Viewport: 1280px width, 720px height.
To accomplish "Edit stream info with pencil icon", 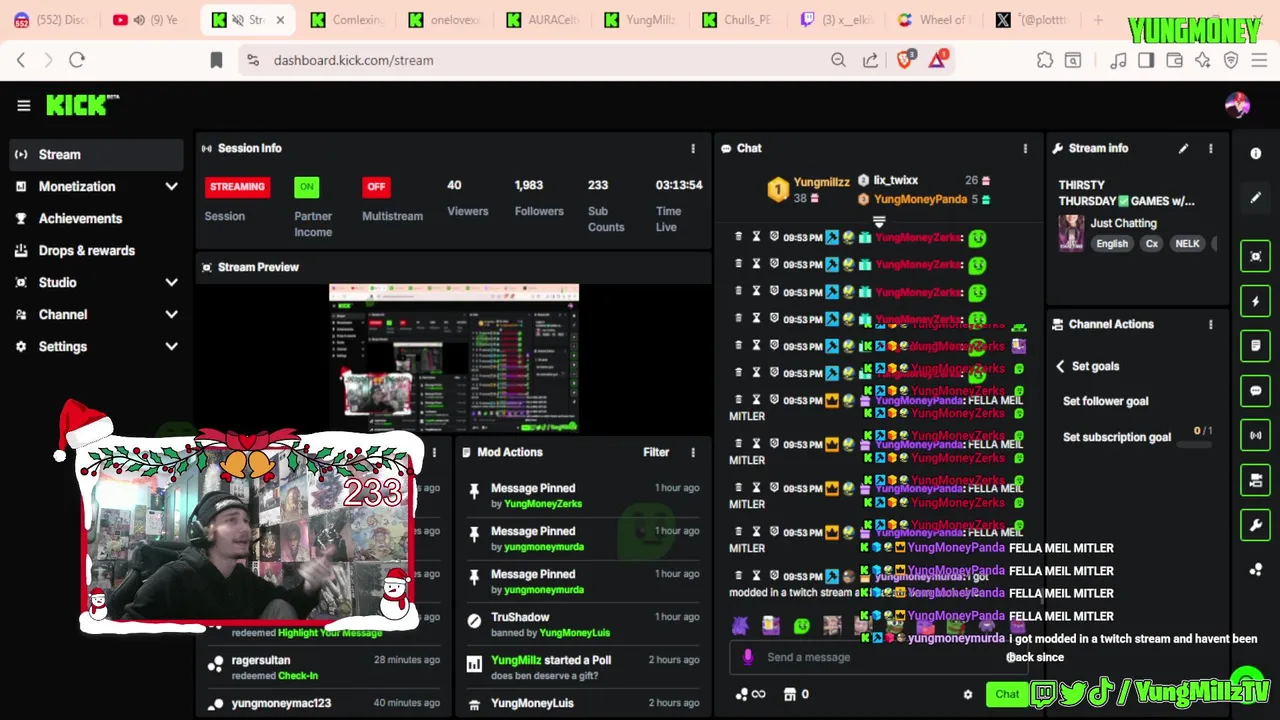I will (1183, 148).
